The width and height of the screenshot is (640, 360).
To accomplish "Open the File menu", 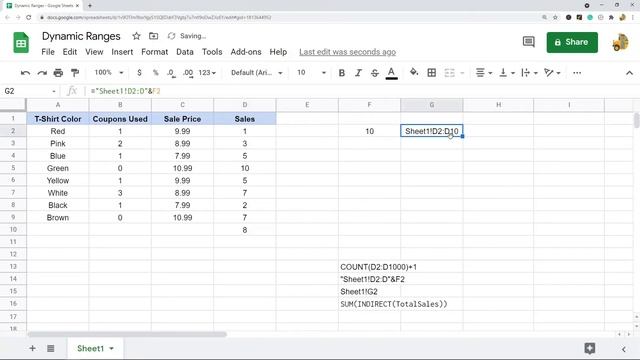I will [48, 52].
